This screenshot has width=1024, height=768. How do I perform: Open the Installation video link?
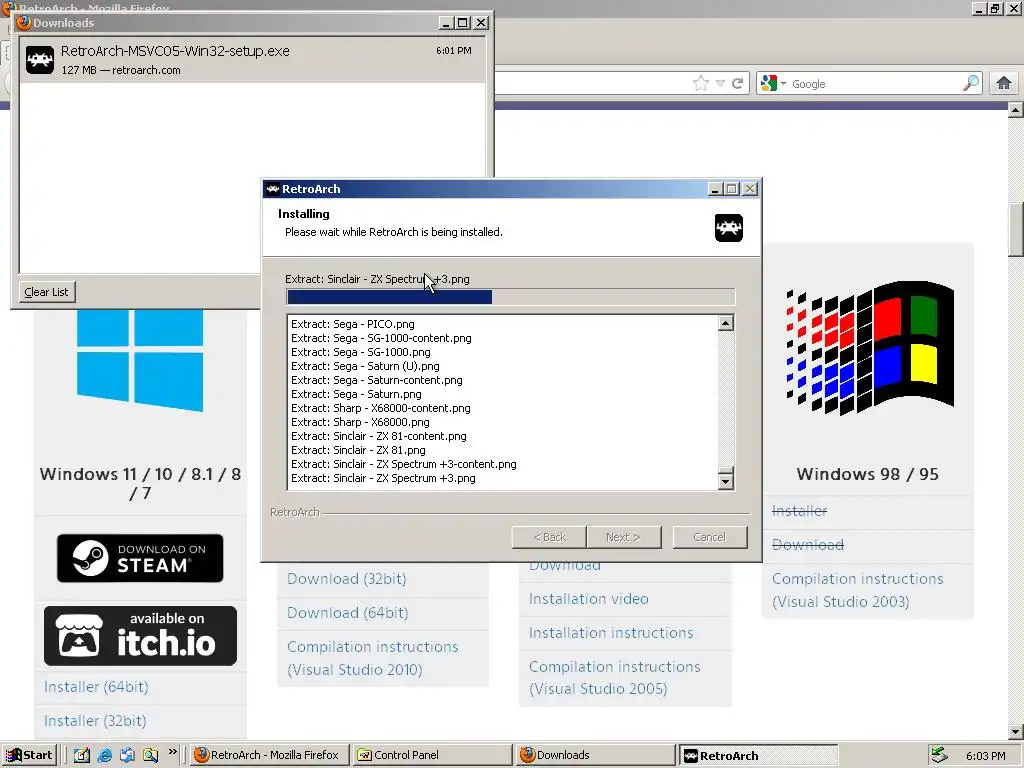click(x=588, y=599)
